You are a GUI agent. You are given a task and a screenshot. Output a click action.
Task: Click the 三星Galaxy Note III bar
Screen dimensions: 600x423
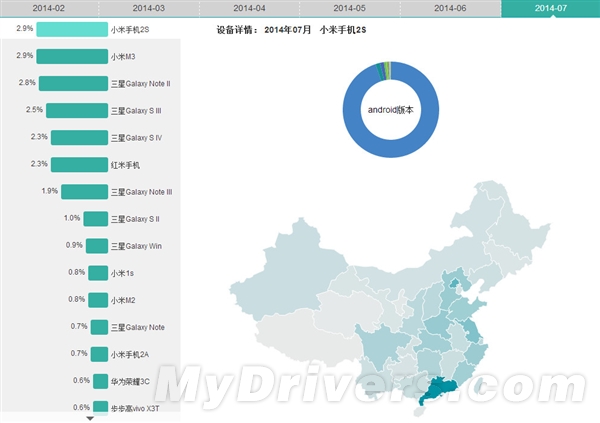(x=84, y=192)
